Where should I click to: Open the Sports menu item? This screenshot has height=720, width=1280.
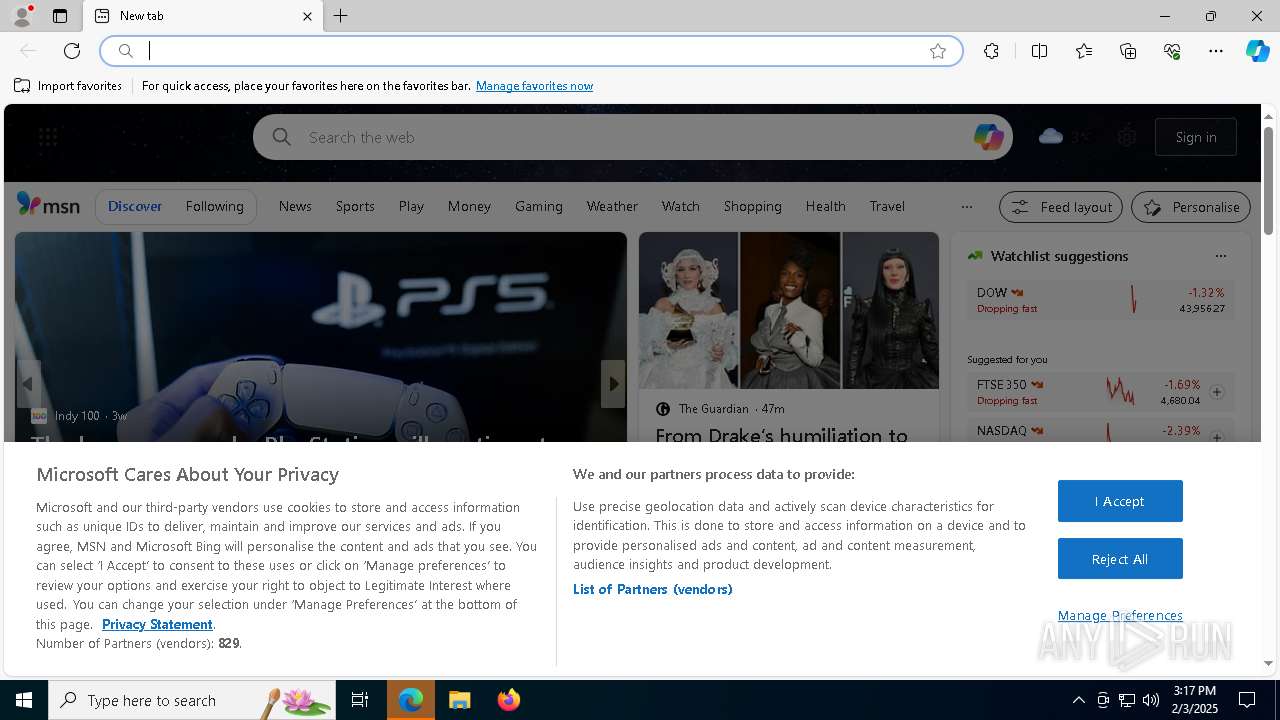pyautogui.click(x=355, y=206)
